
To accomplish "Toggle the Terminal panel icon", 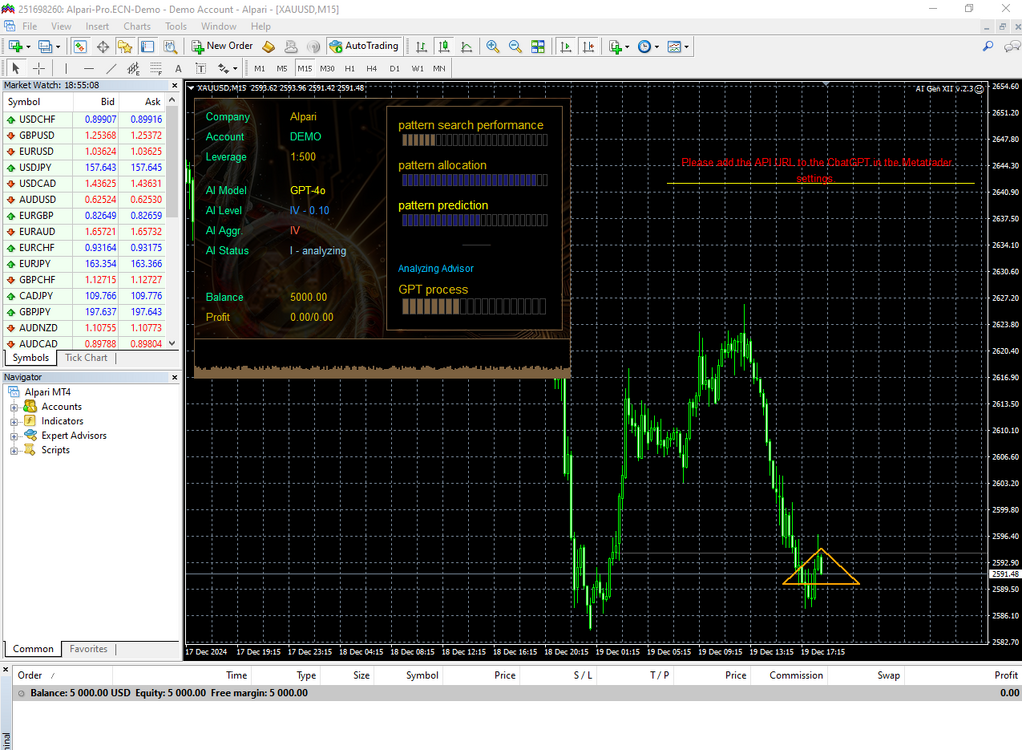I will click(148, 46).
